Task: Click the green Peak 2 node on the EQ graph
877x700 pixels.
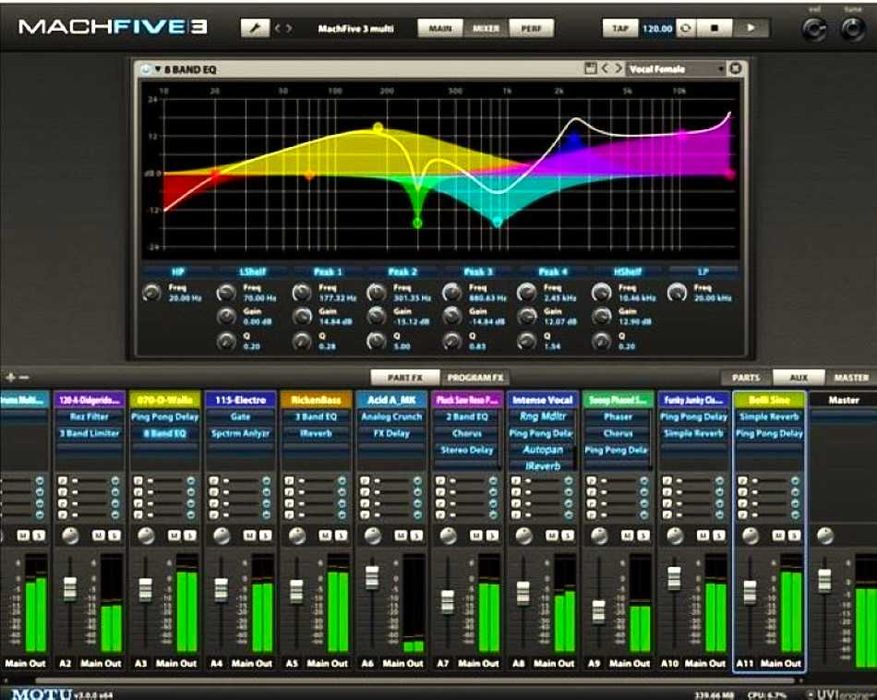Action: pos(417,223)
